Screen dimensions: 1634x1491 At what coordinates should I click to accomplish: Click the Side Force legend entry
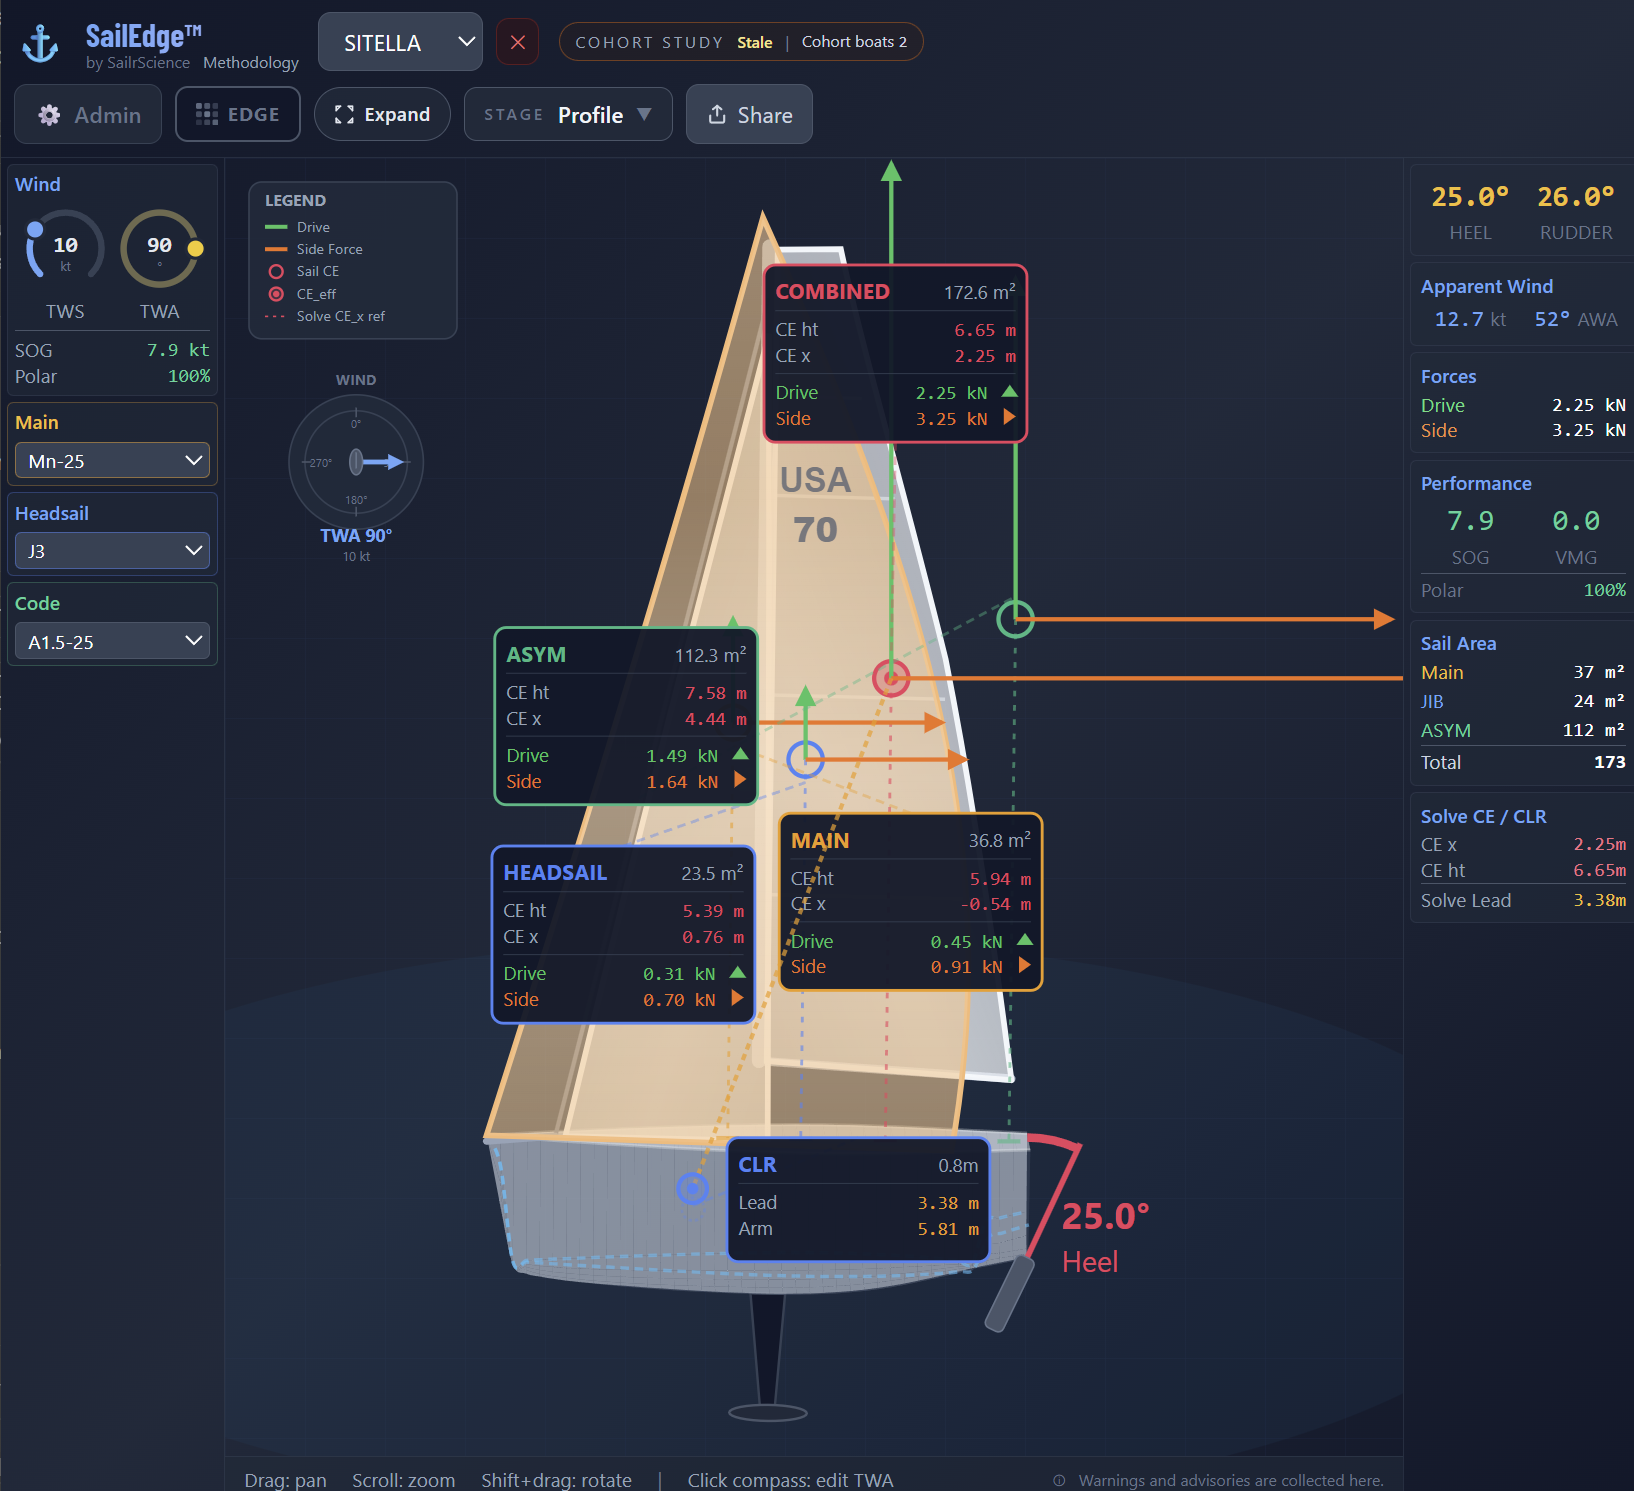(313, 249)
